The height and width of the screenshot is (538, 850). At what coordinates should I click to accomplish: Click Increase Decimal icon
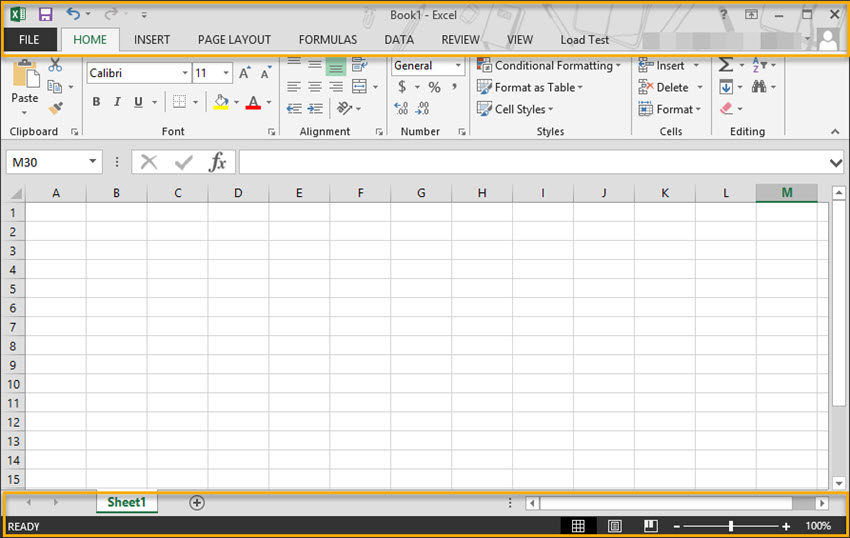401,108
